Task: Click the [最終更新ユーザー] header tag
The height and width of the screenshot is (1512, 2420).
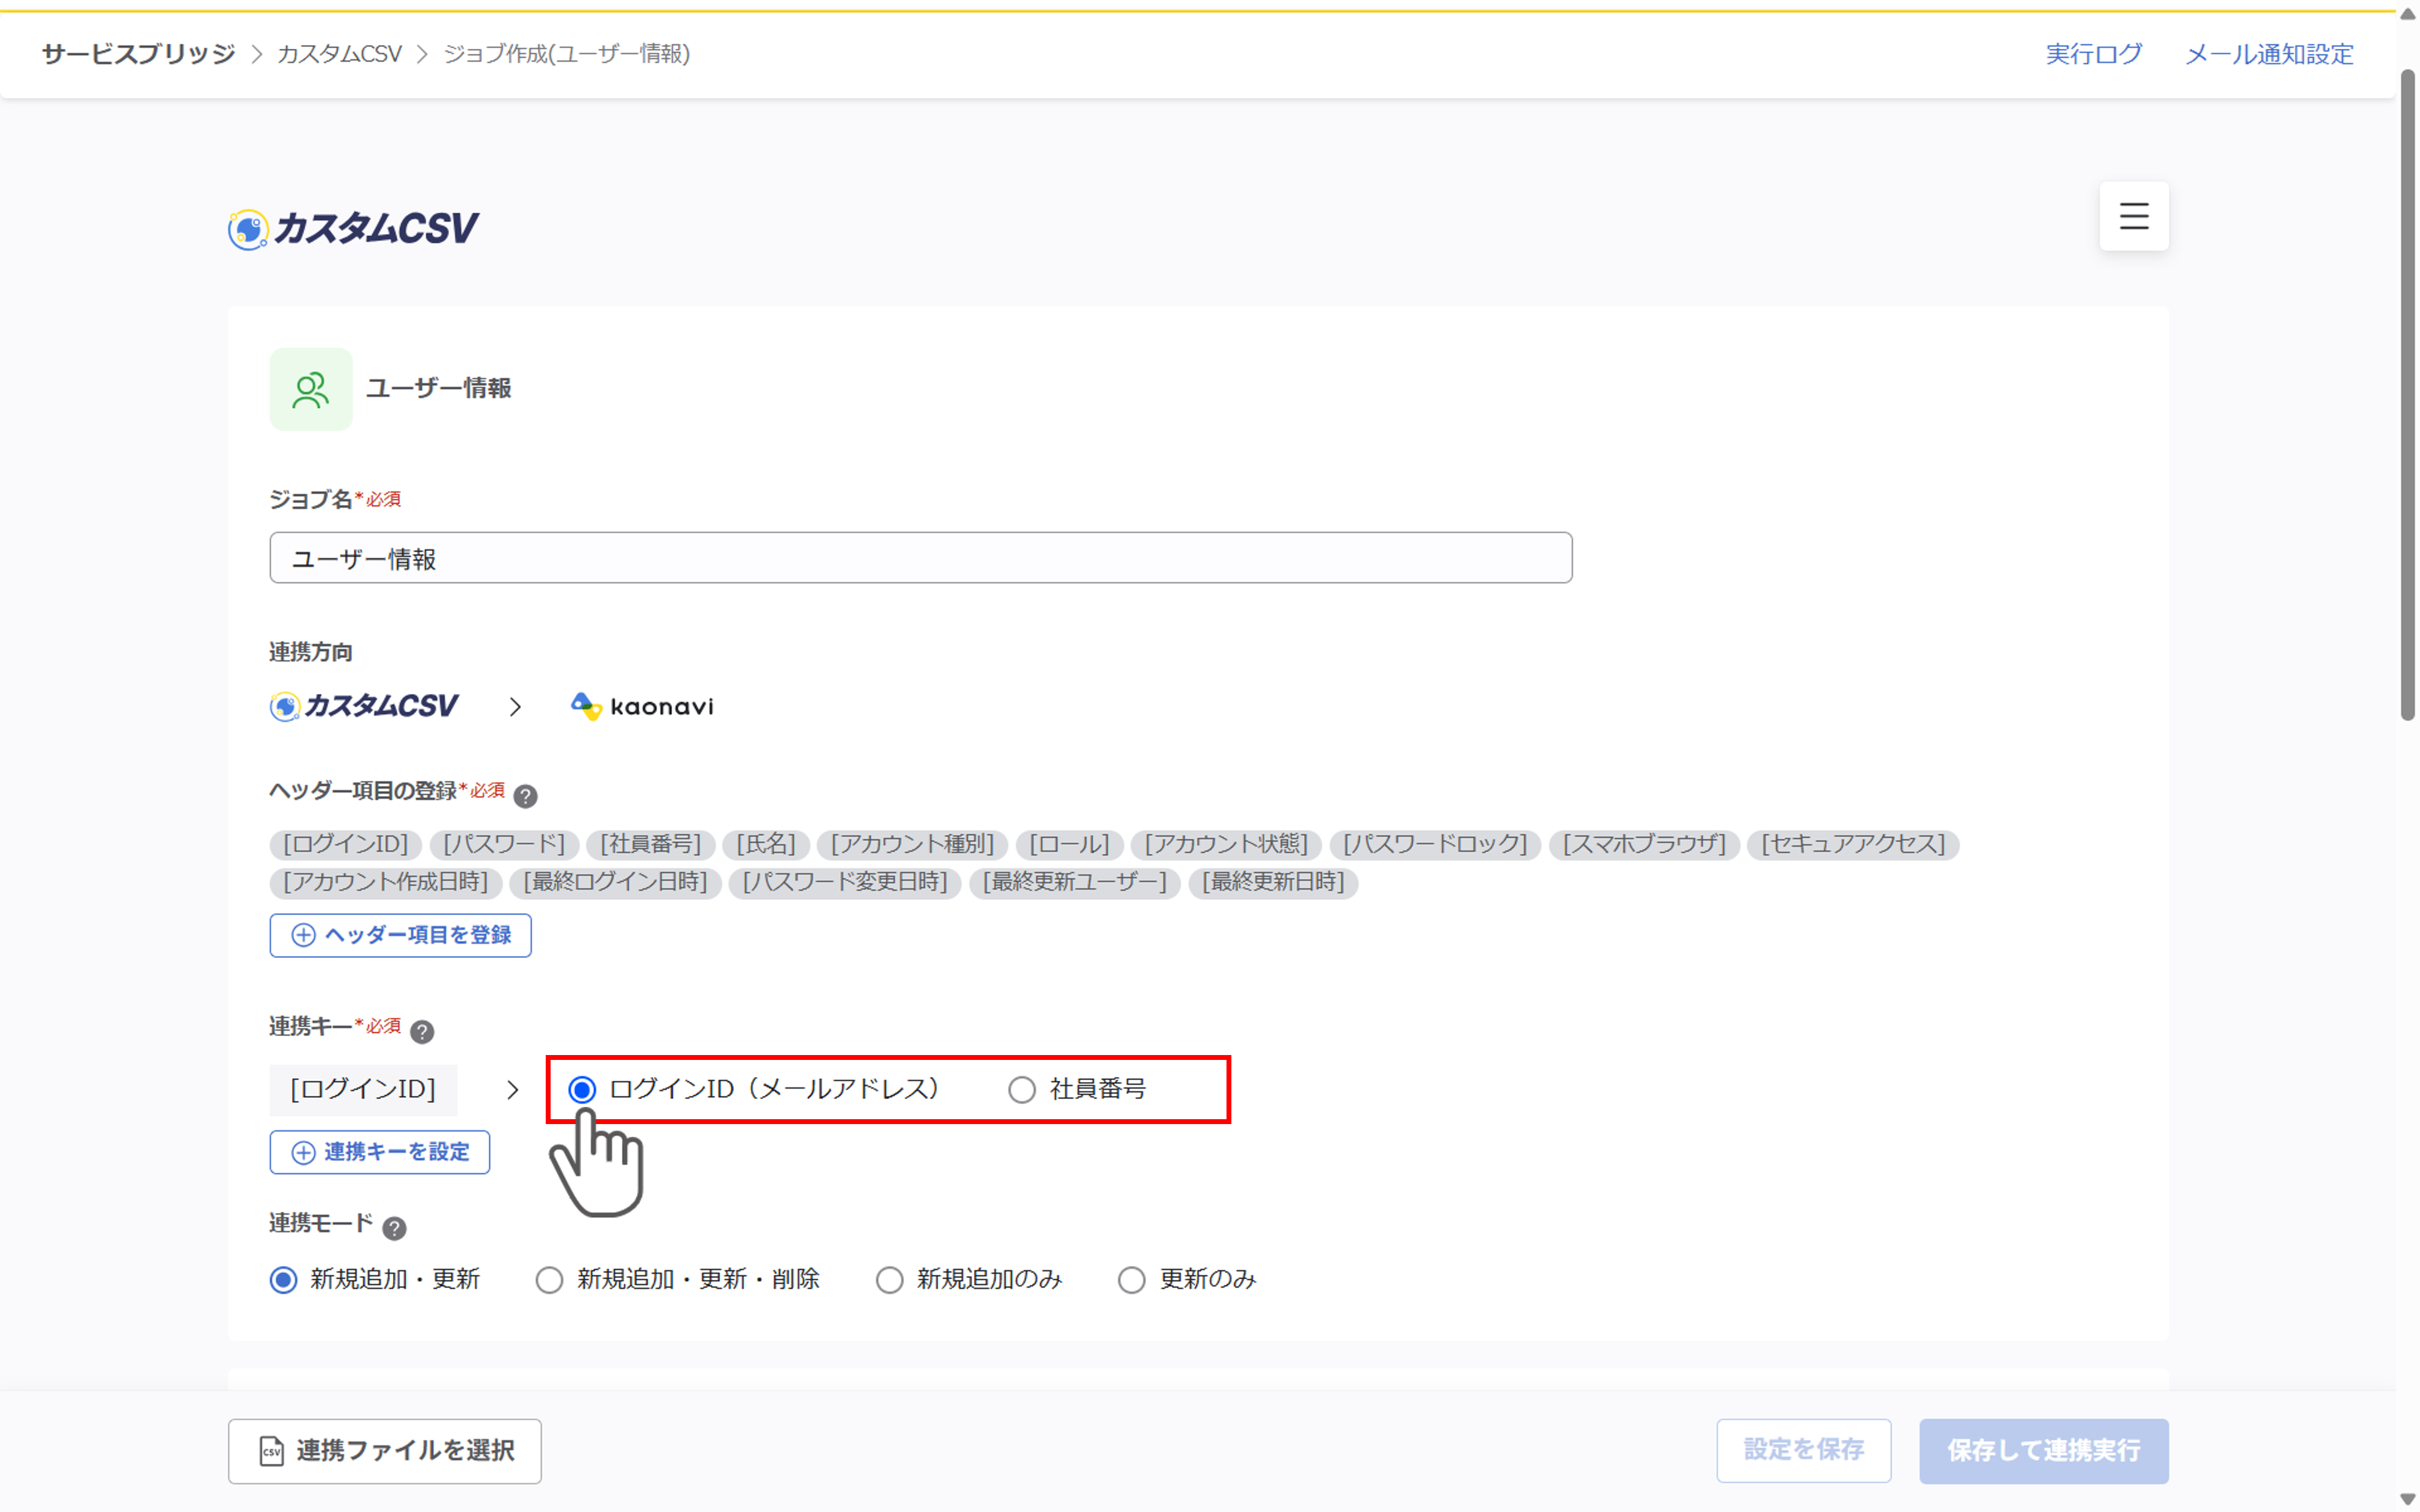Action: coord(1074,882)
